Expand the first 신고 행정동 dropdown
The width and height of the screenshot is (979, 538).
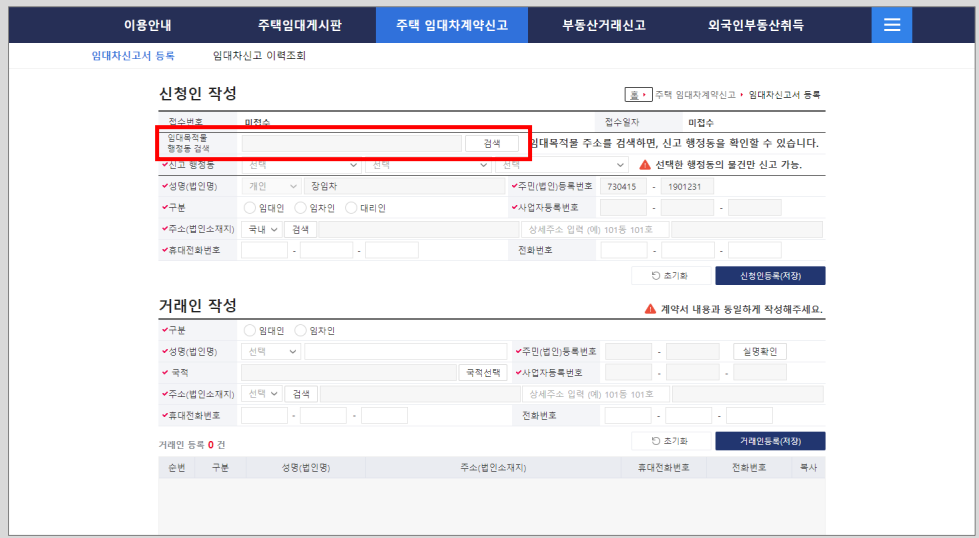point(301,165)
